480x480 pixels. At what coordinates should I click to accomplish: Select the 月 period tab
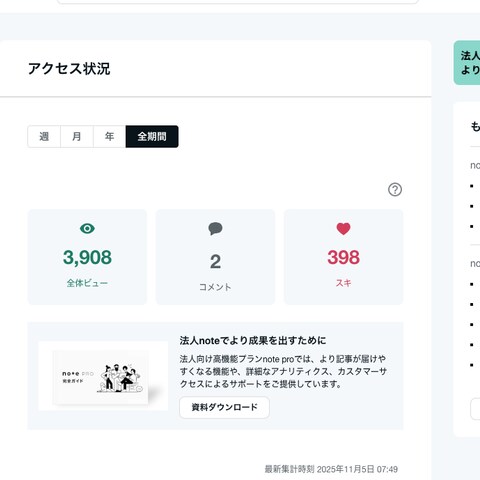(x=77, y=136)
